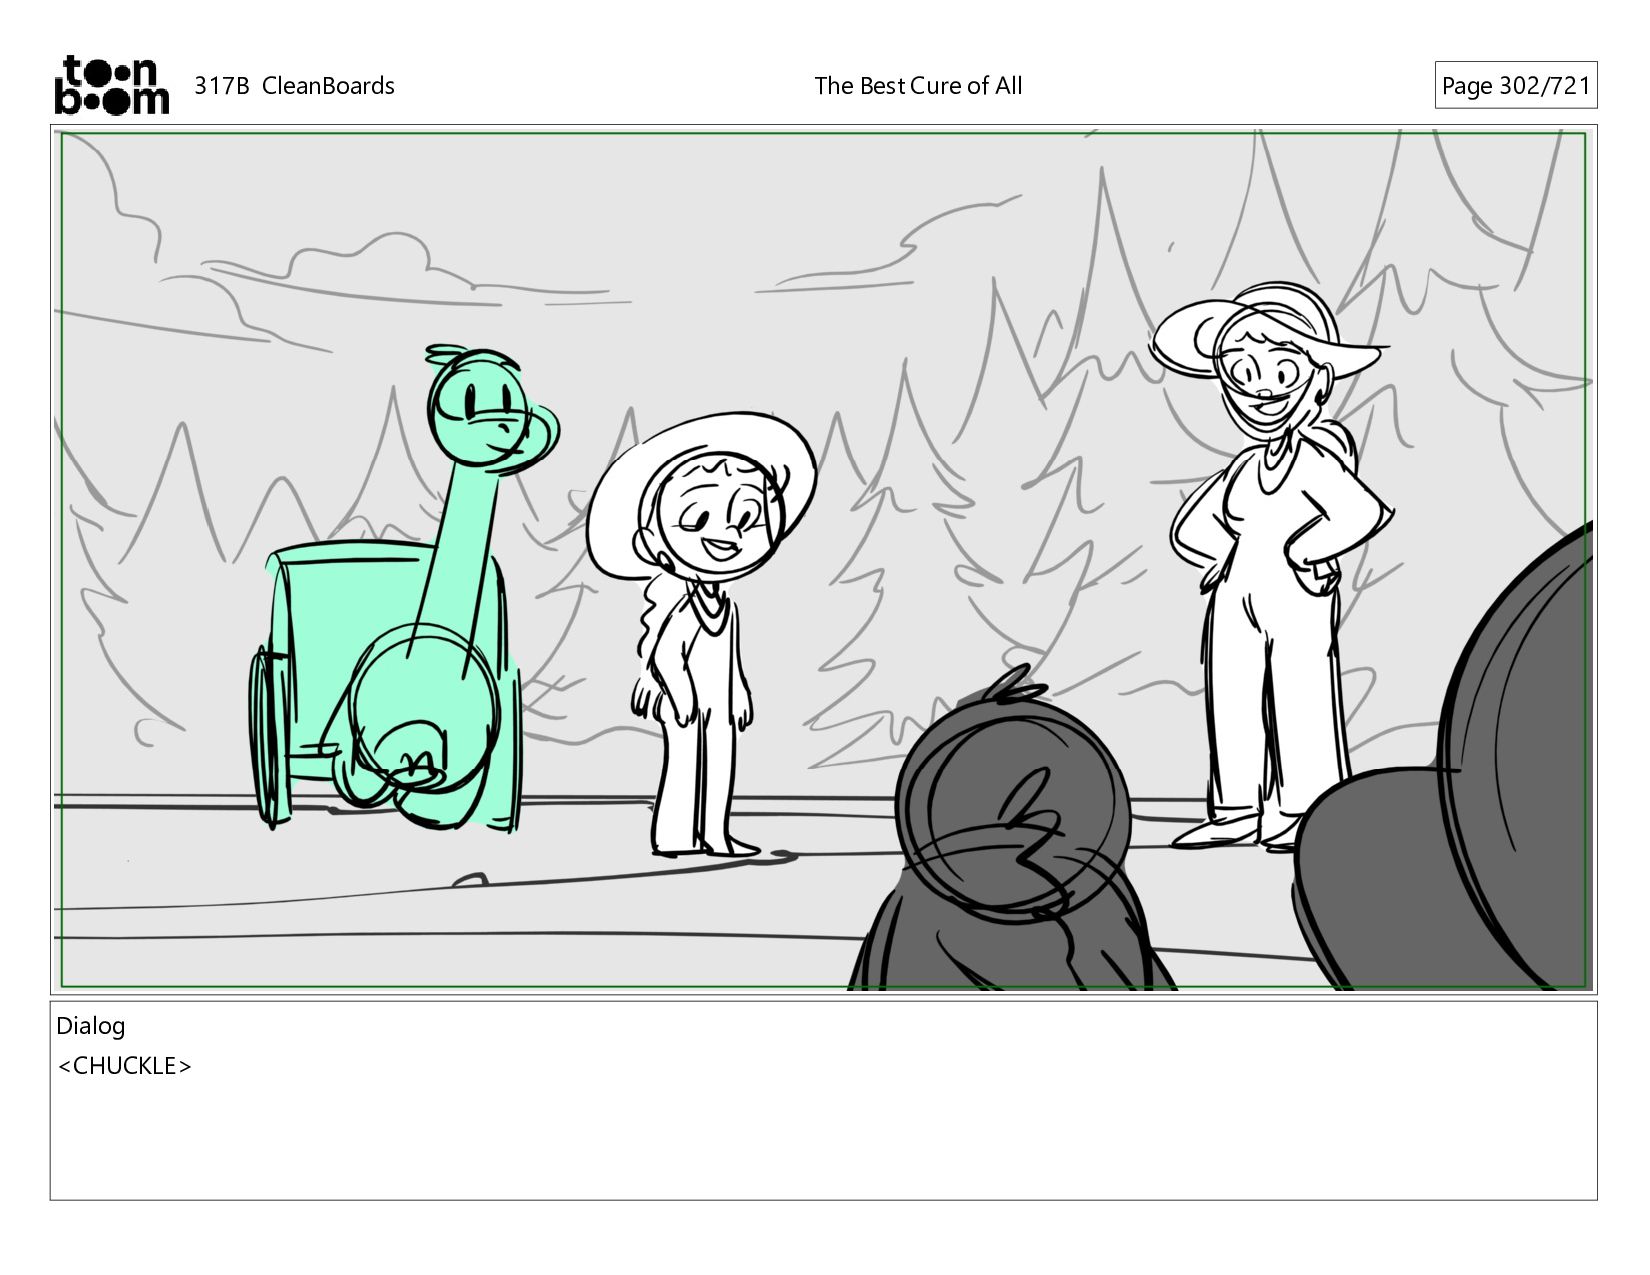Click the 'Dialog' label
This screenshot has height=1275, width=1650.
pyautogui.click(x=91, y=1026)
